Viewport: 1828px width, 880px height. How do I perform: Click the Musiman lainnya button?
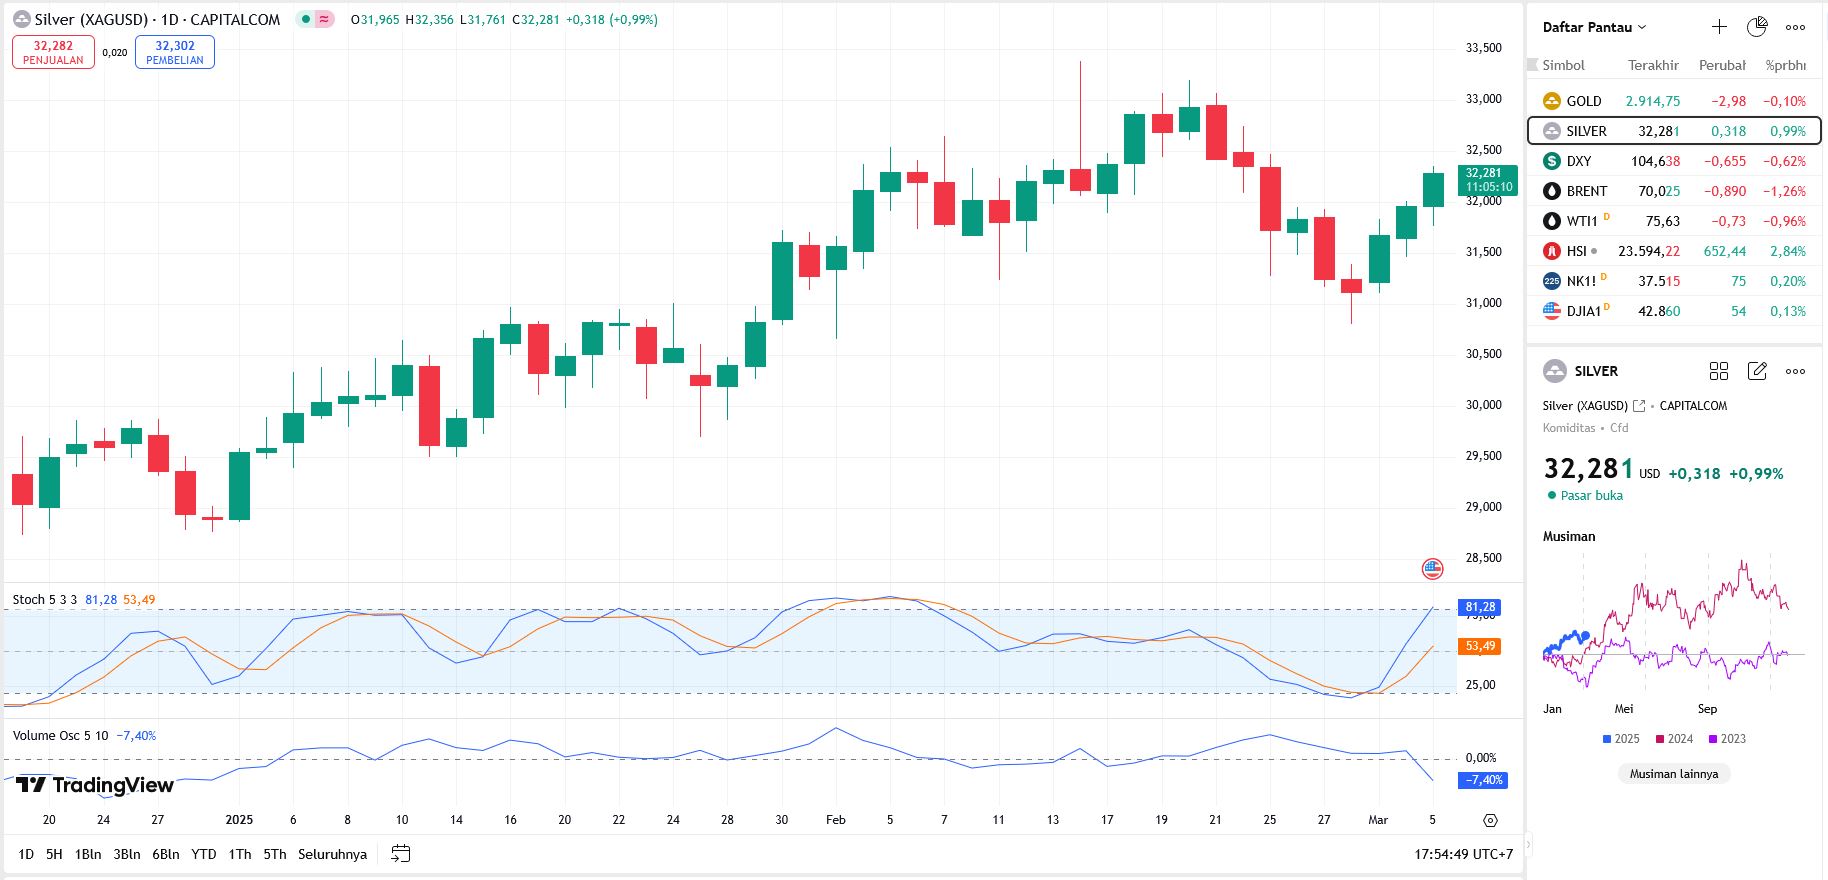tap(1673, 774)
